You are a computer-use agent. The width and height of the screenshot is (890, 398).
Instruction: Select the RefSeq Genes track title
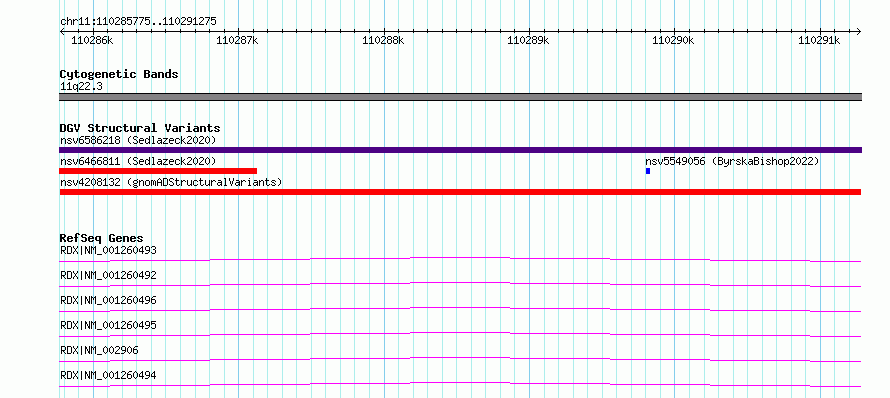pos(102,238)
